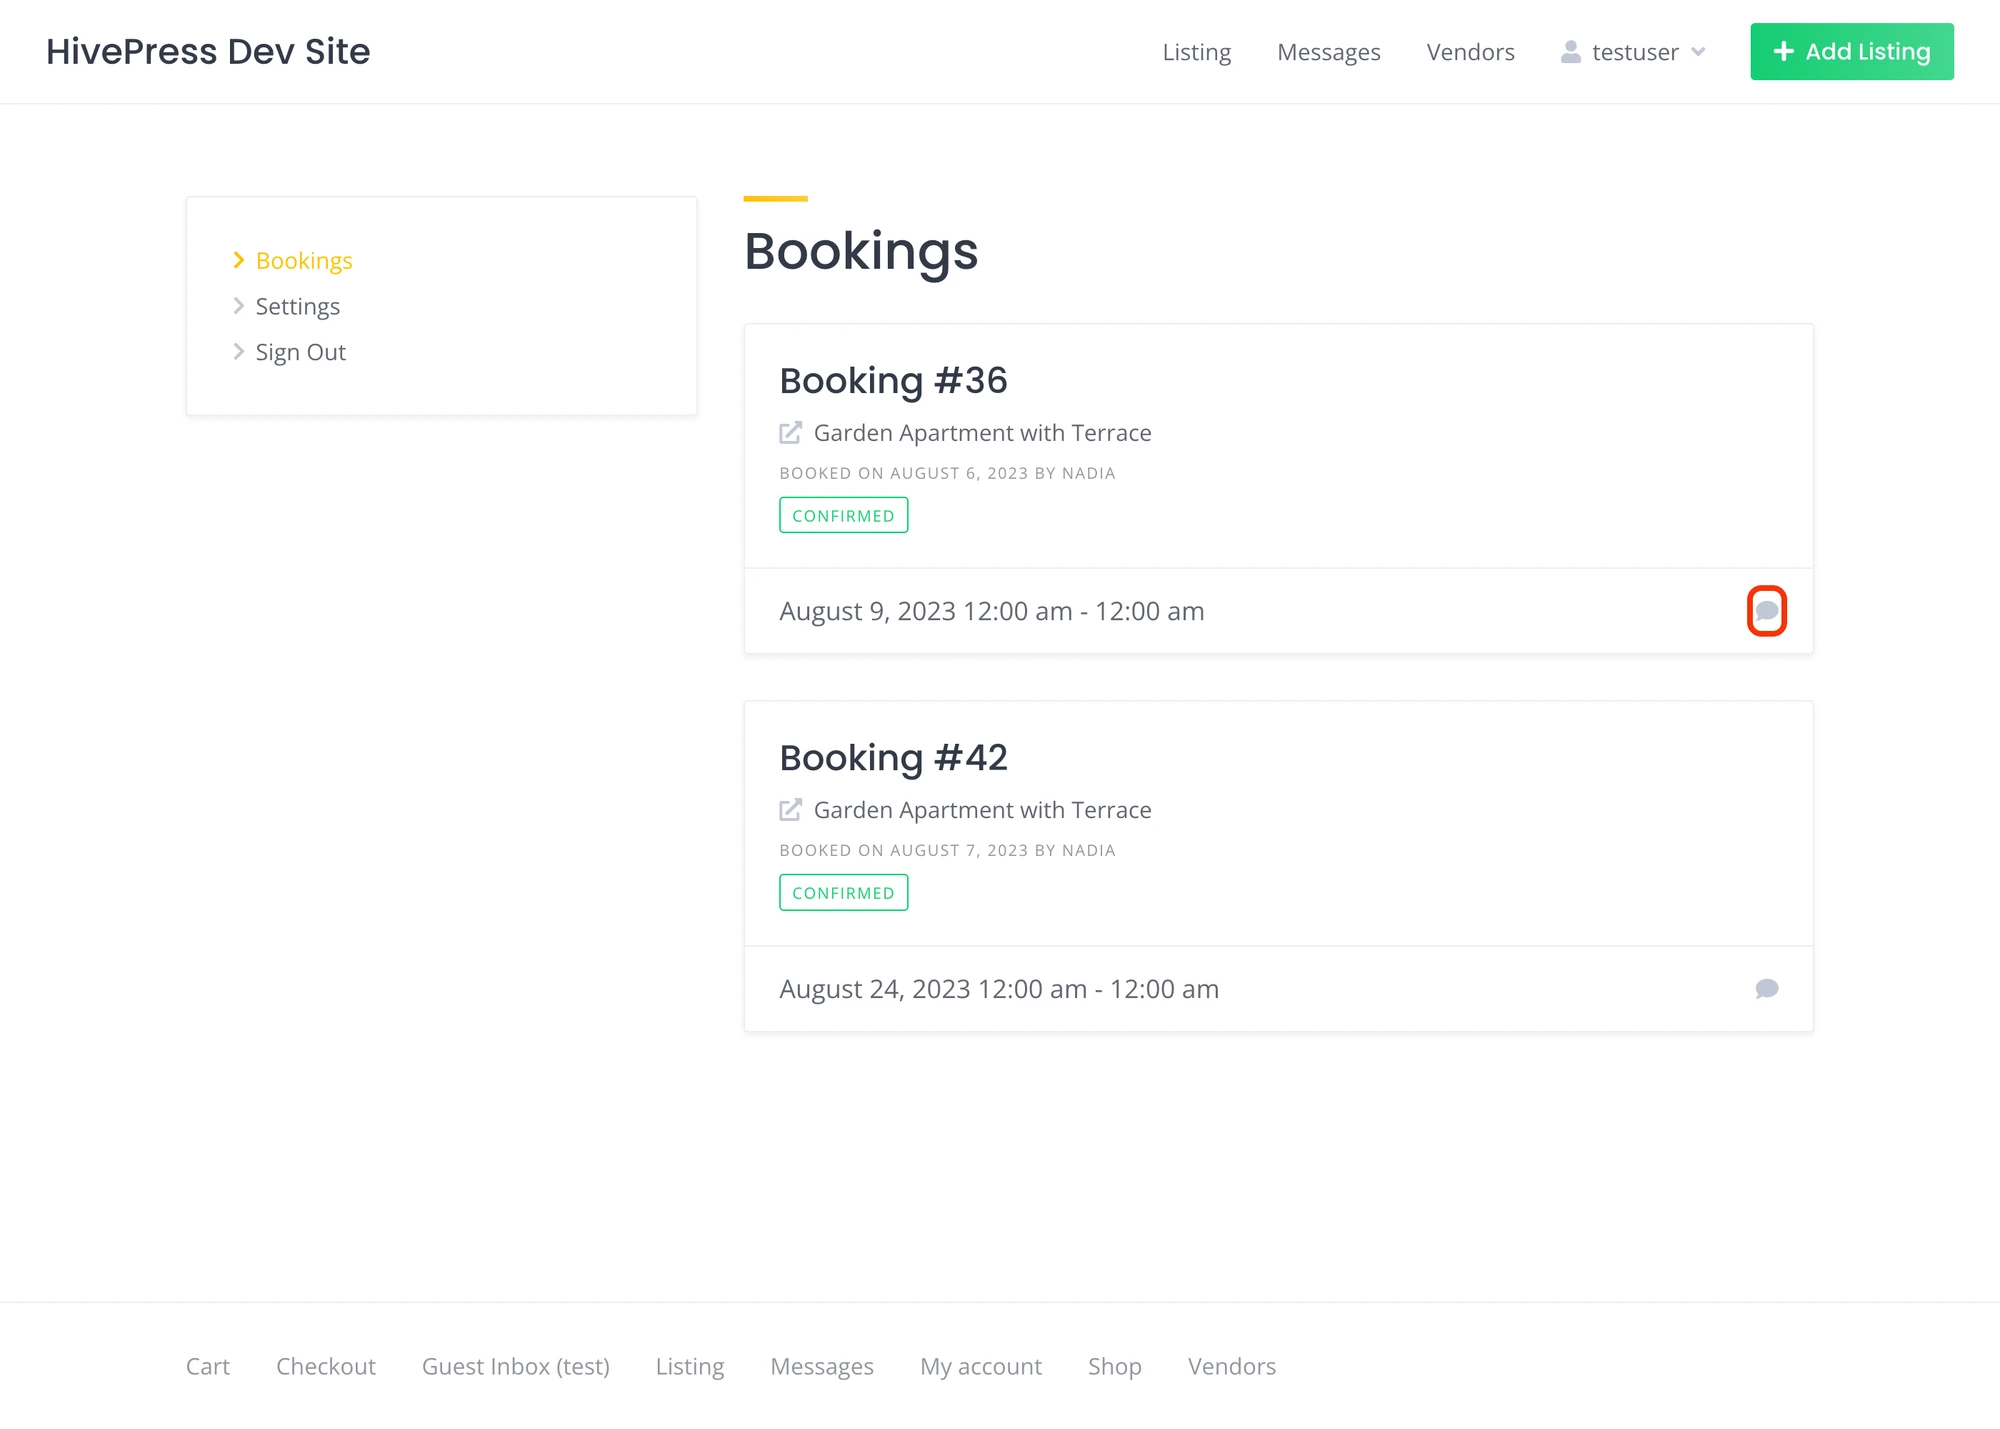Select Bookings in the sidebar menu
The width and height of the screenshot is (2000, 1429).
coord(304,261)
